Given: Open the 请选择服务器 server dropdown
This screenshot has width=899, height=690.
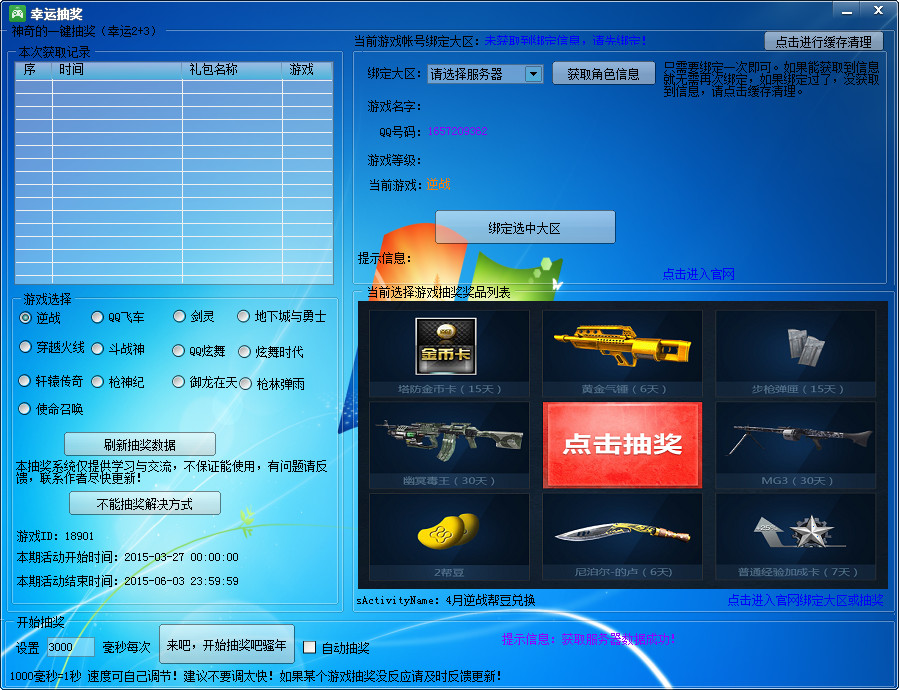Looking at the screenshot, I should point(485,74).
